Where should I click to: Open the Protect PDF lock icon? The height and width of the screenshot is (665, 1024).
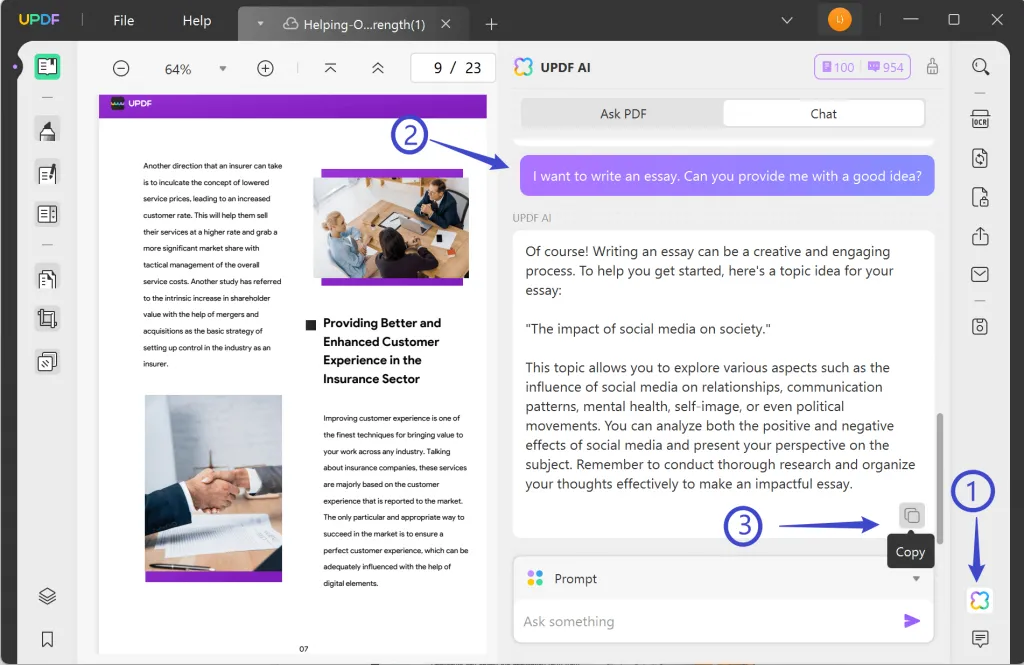tap(980, 197)
